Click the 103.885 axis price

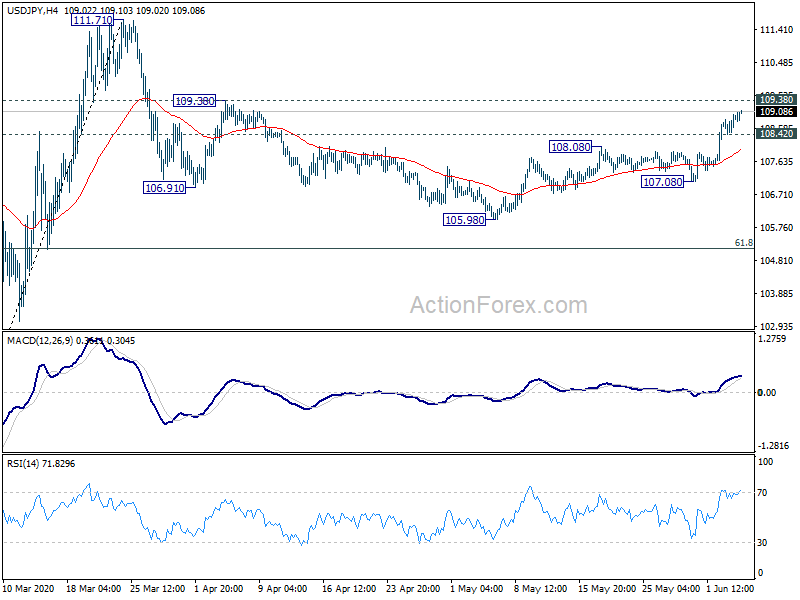[776, 294]
